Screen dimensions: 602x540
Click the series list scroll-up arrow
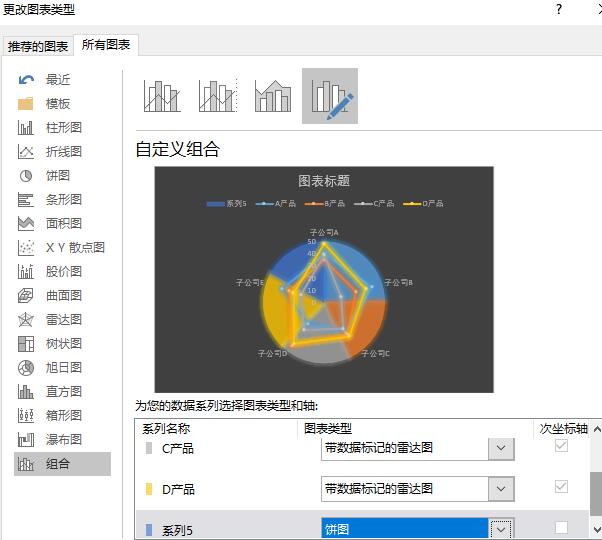[x=597, y=429]
